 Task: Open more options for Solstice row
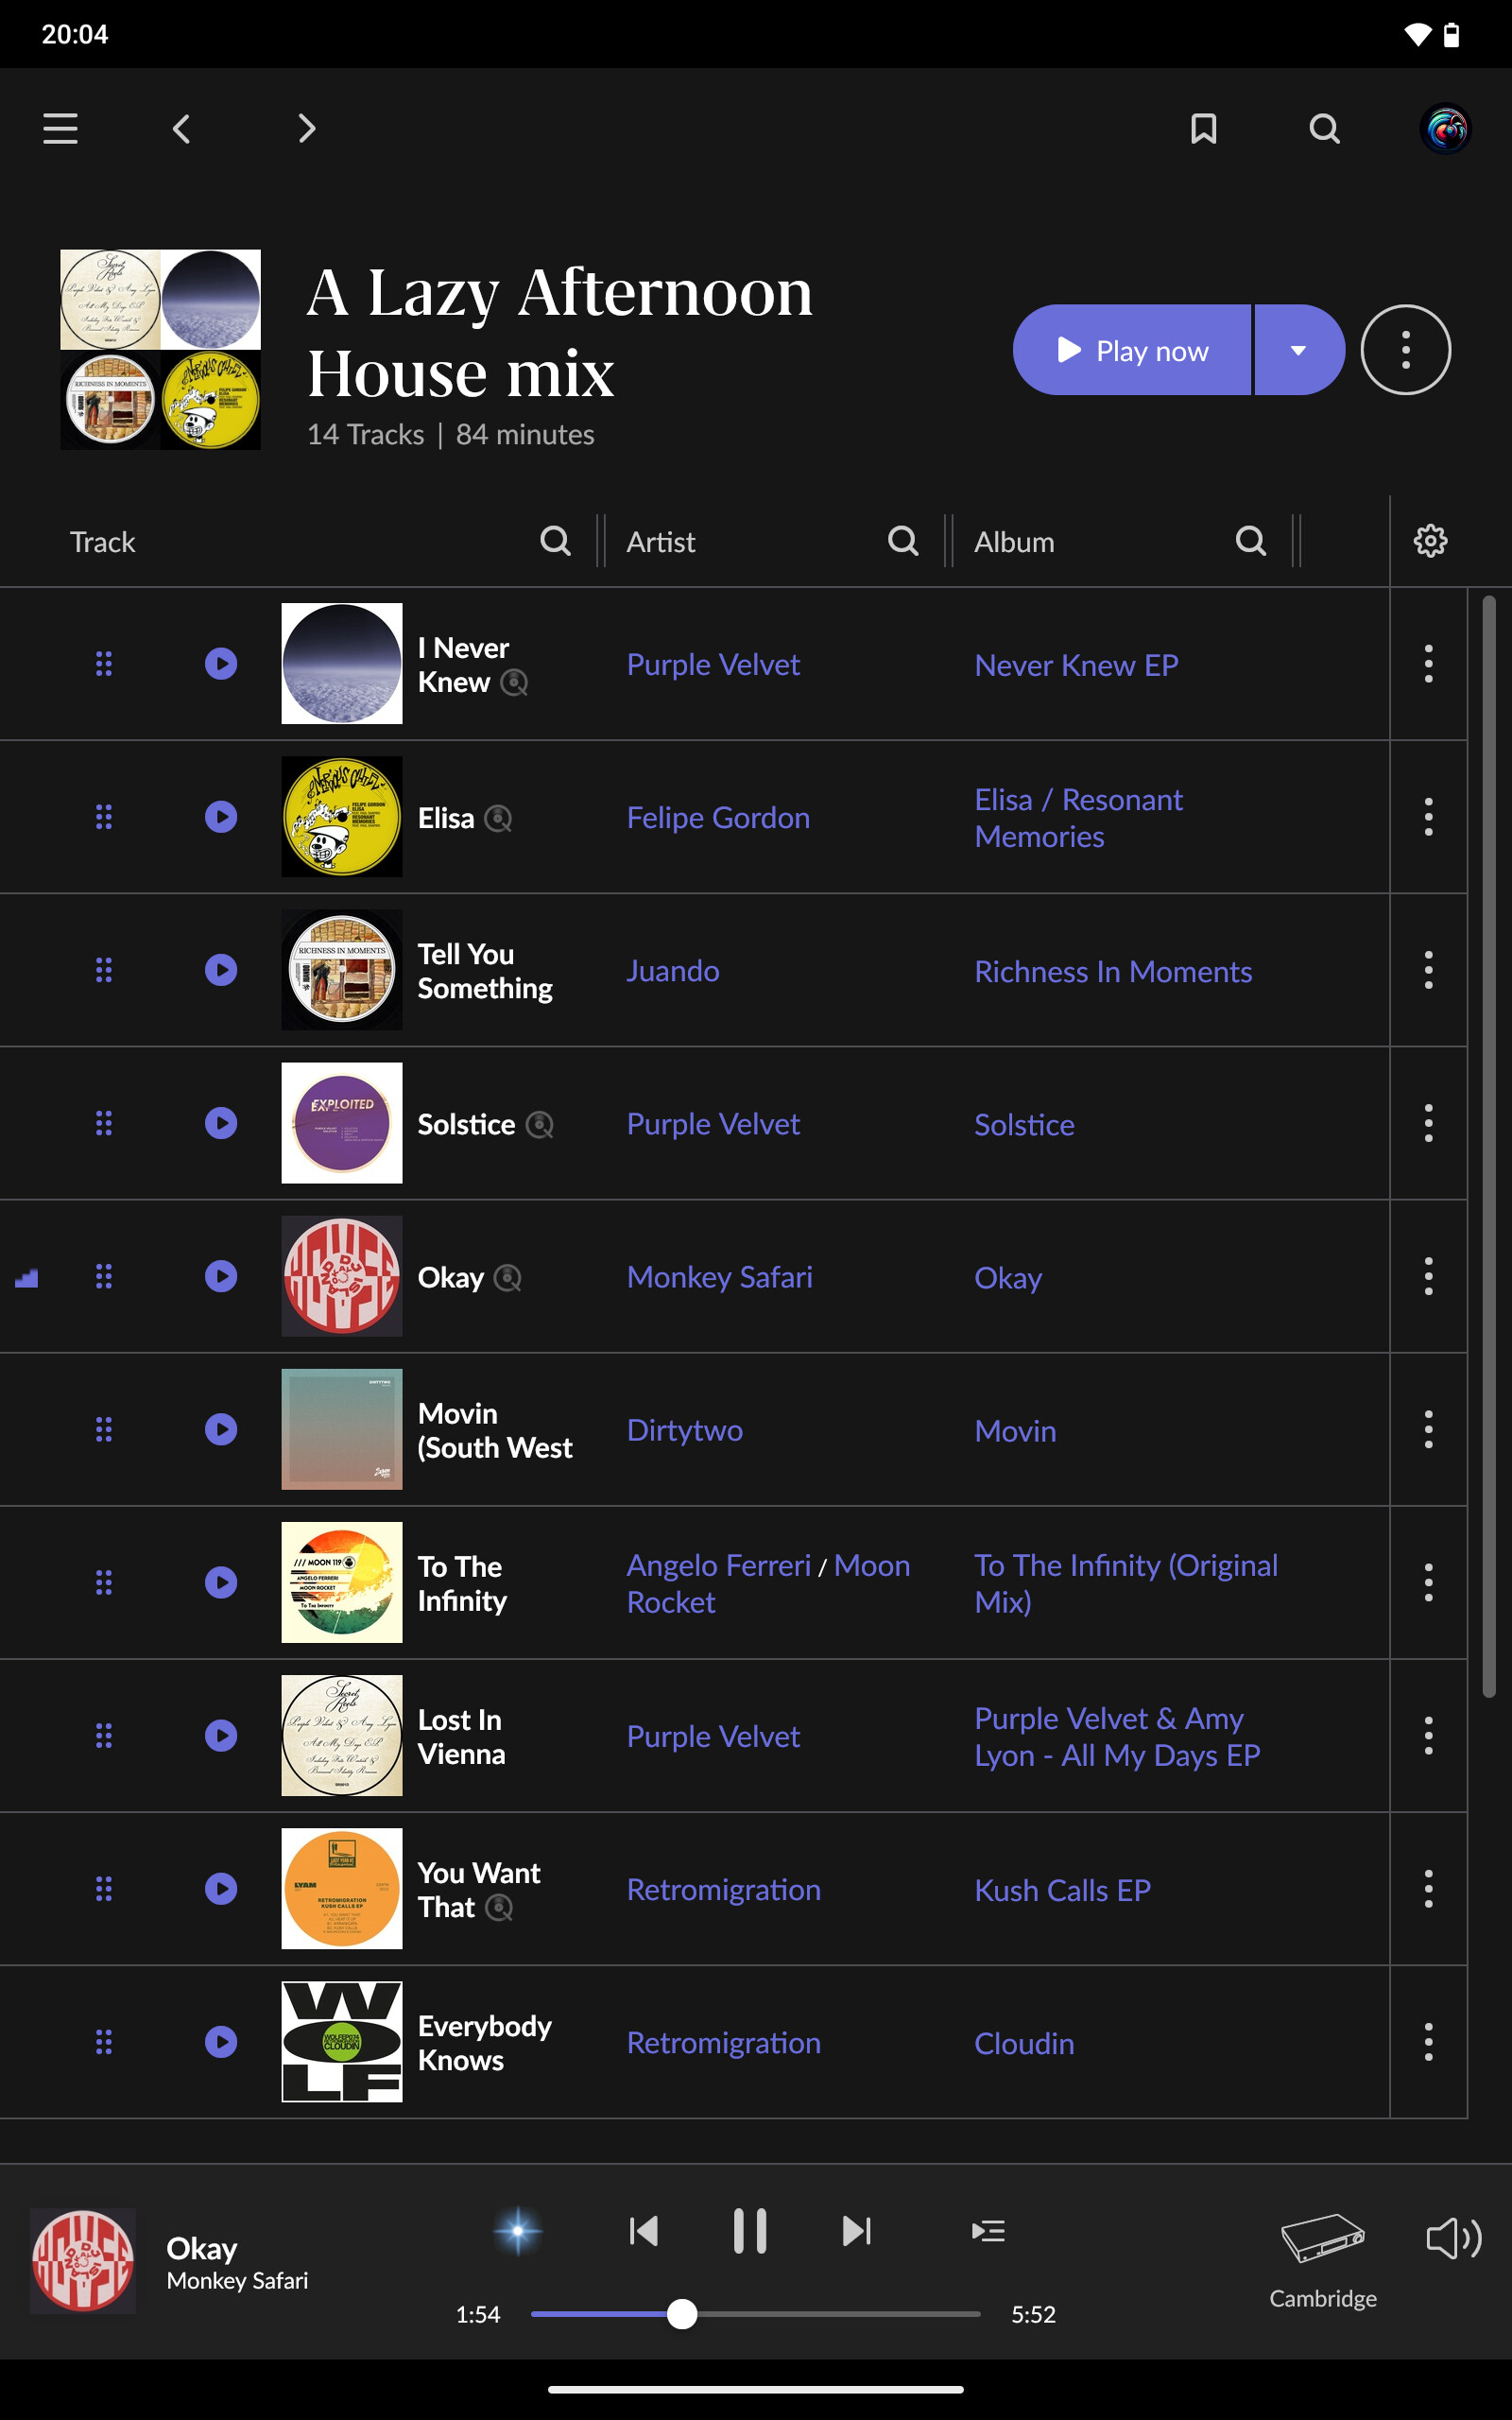click(x=1428, y=1123)
